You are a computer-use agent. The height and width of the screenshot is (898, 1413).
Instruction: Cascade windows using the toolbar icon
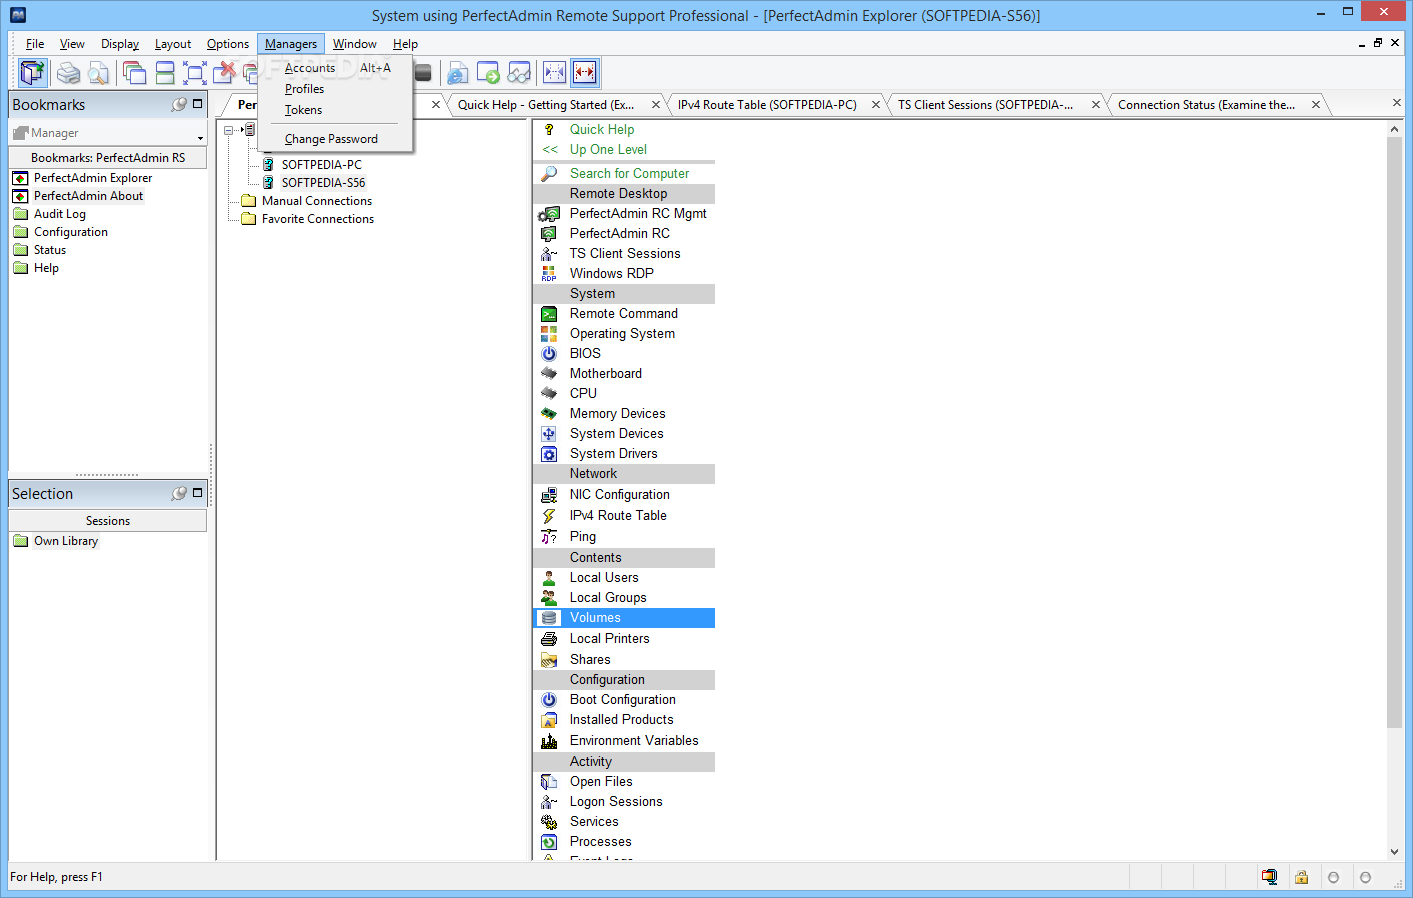(x=134, y=73)
